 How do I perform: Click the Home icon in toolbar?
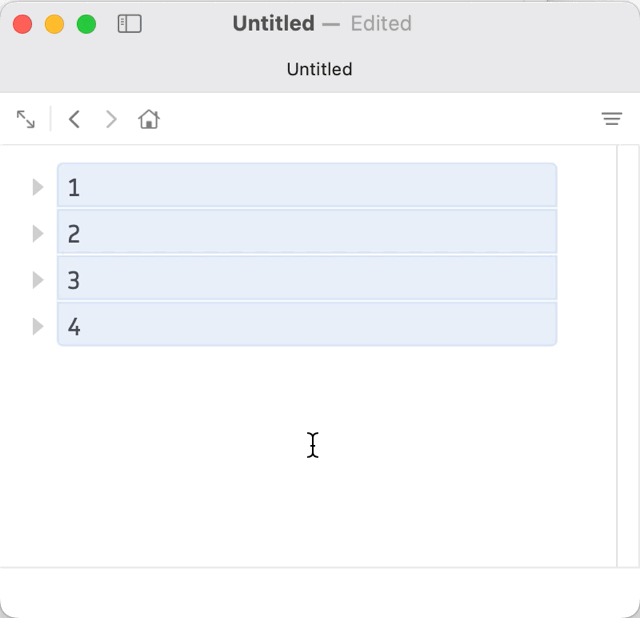tap(149, 120)
